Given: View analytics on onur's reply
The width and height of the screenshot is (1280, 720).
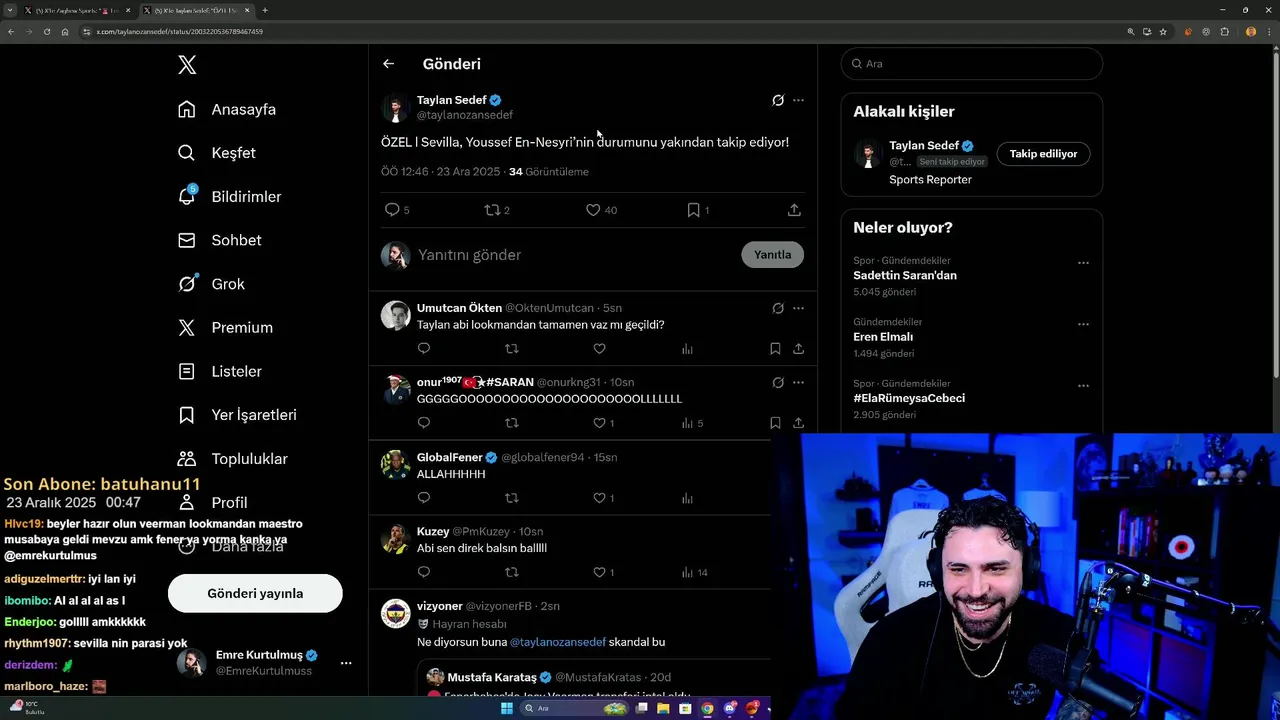Looking at the screenshot, I should pos(687,423).
